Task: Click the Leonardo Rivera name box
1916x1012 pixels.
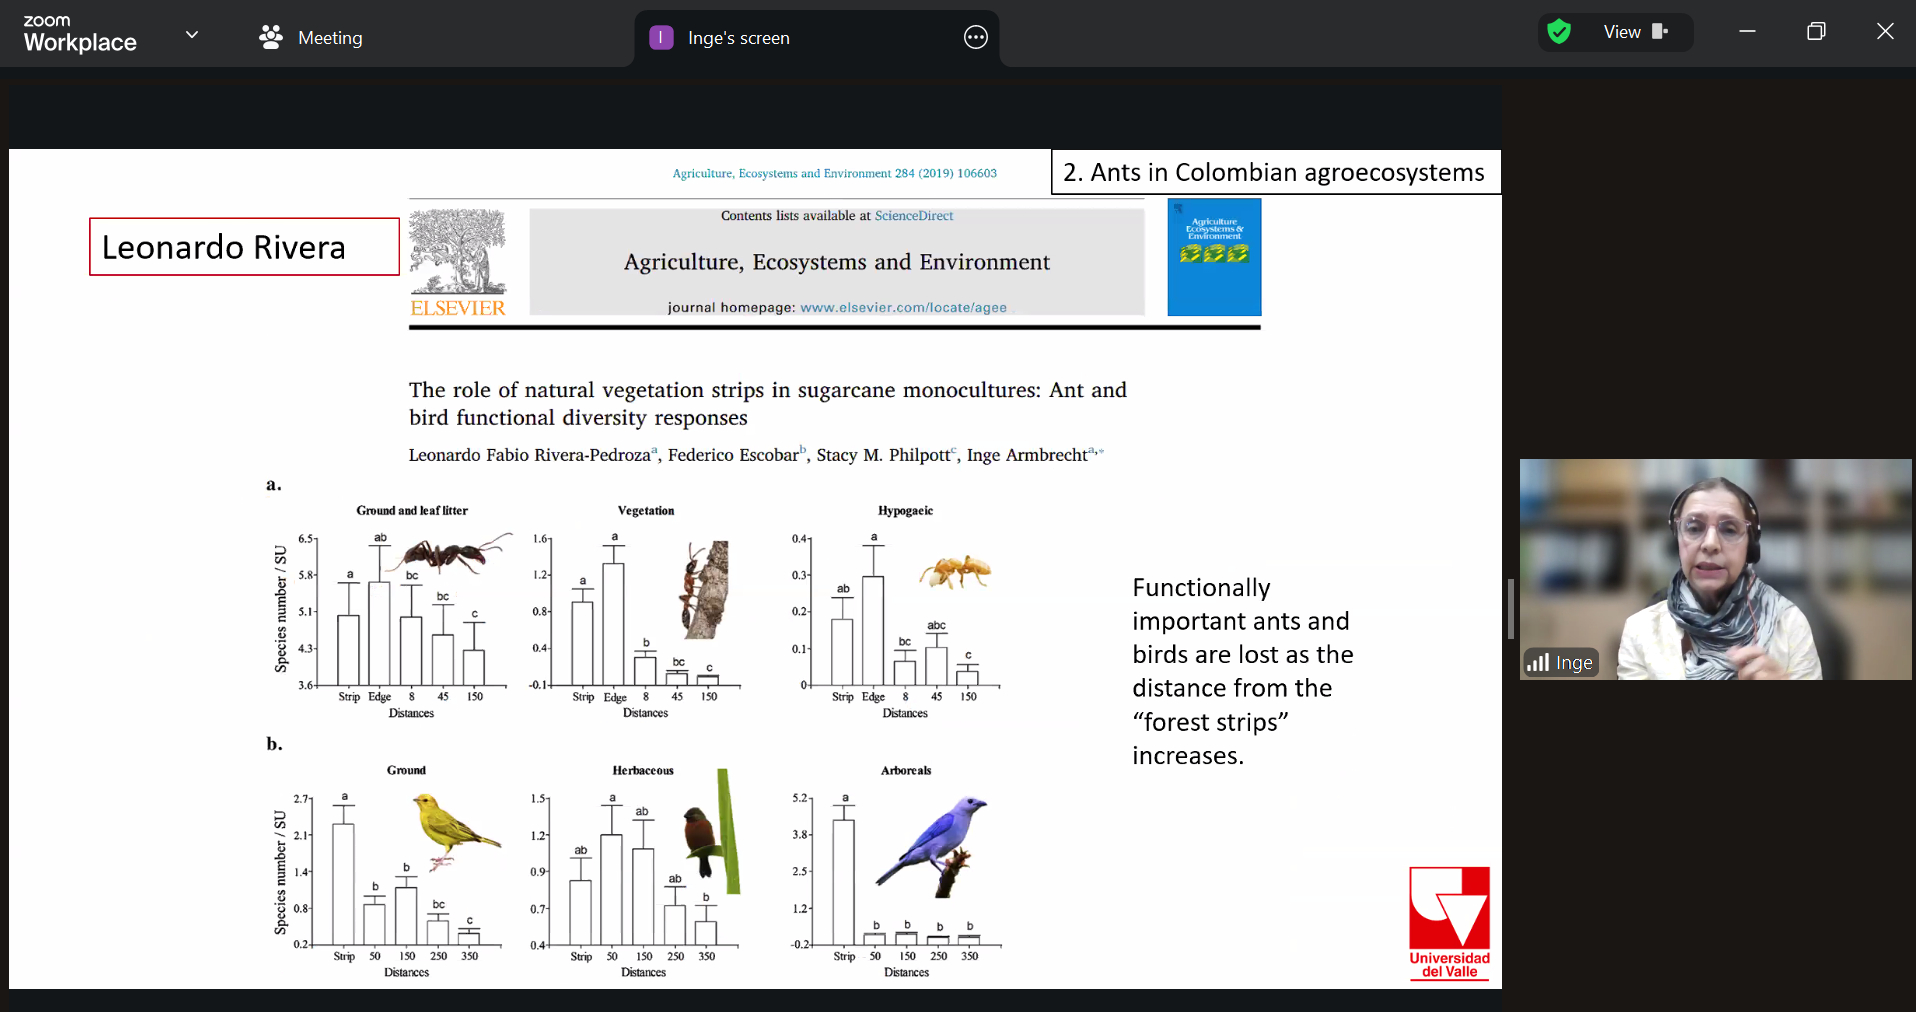Action: (x=244, y=247)
